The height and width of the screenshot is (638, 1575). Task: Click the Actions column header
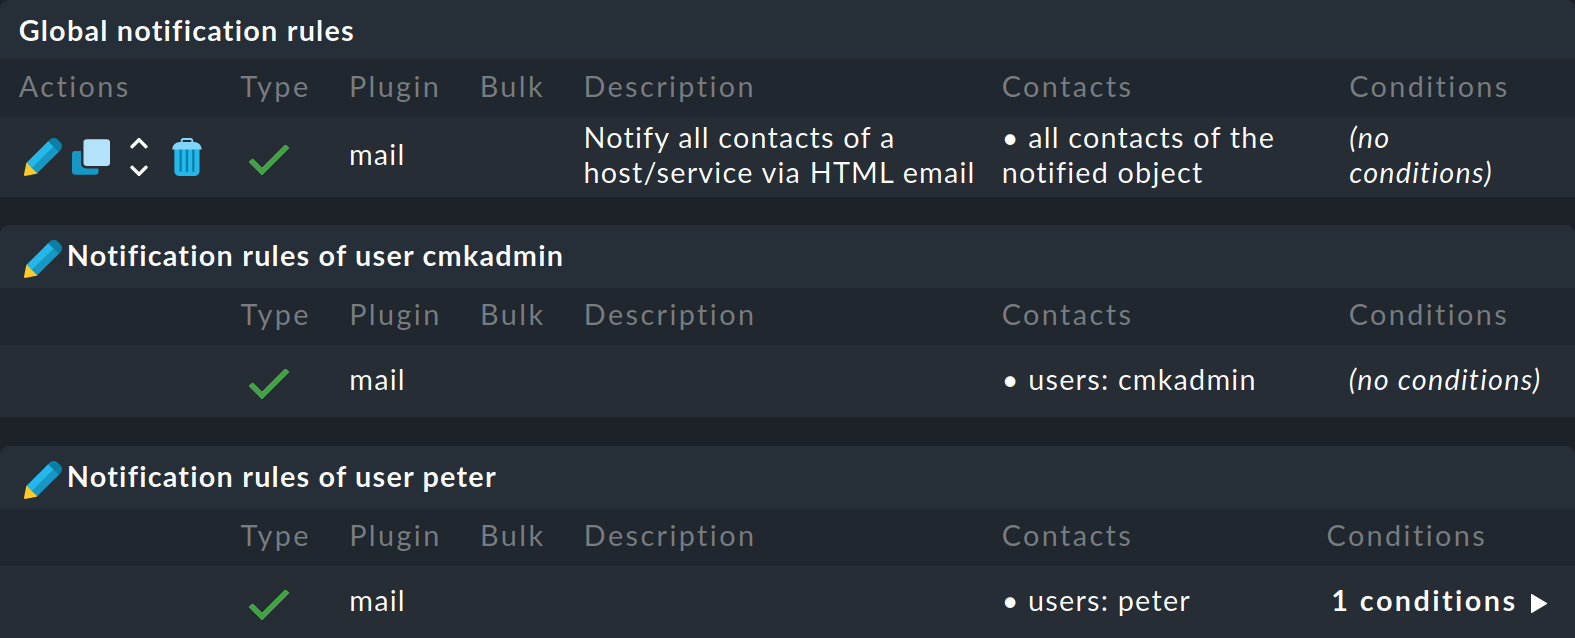(73, 87)
